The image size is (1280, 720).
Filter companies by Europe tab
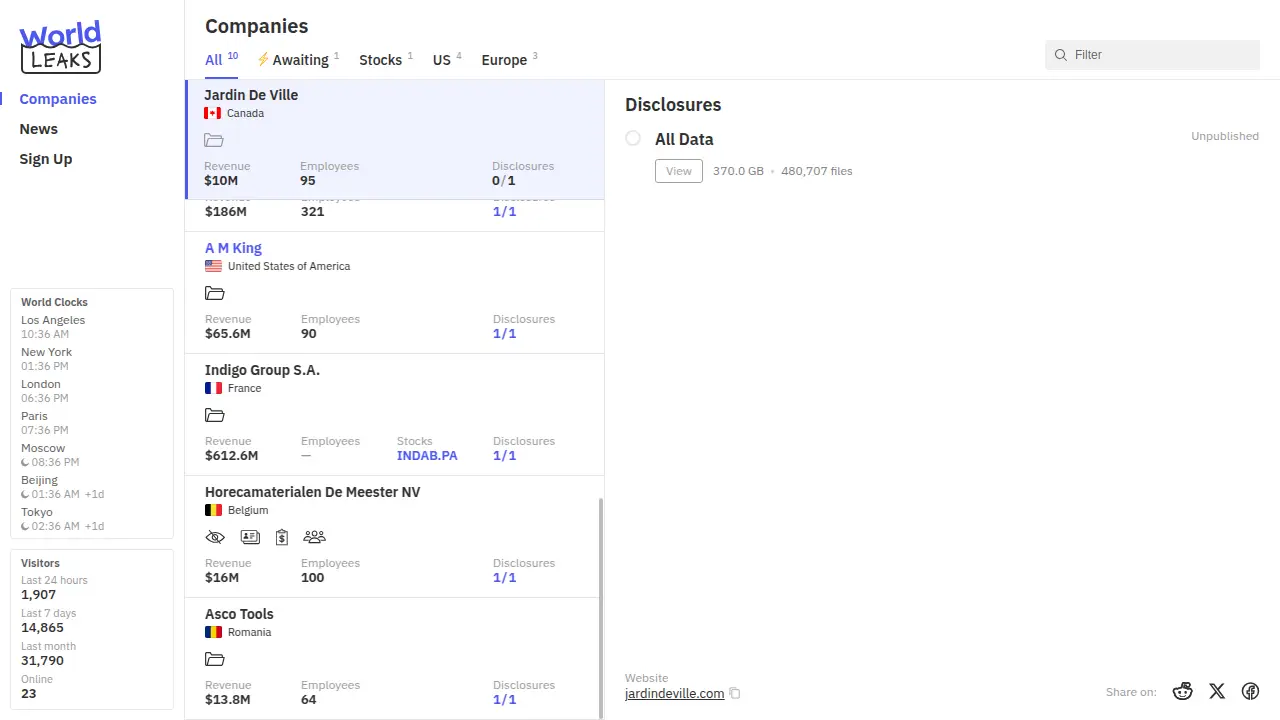pyautogui.click(x=505, y=60)
